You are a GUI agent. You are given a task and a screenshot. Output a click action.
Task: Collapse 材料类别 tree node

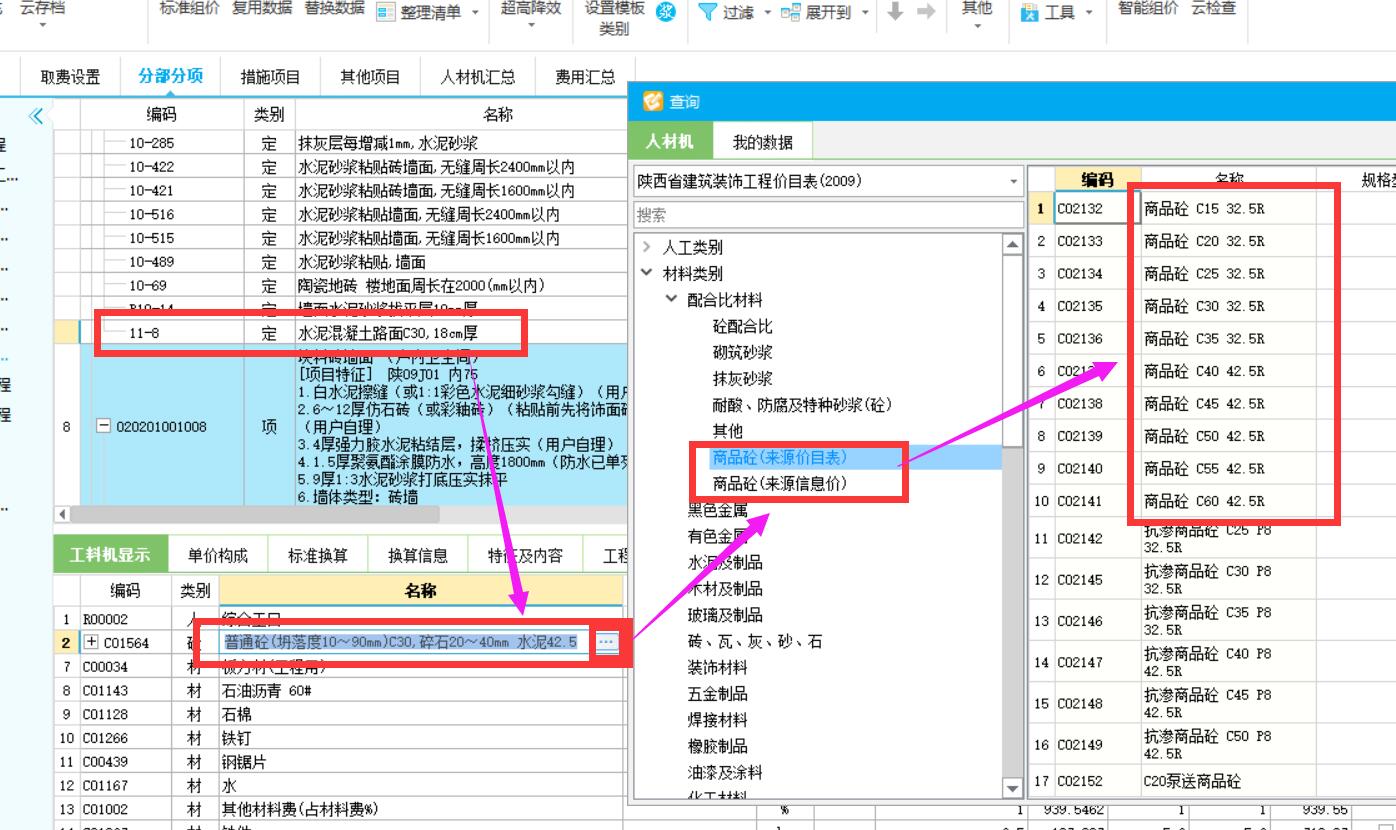pos(647,273)
